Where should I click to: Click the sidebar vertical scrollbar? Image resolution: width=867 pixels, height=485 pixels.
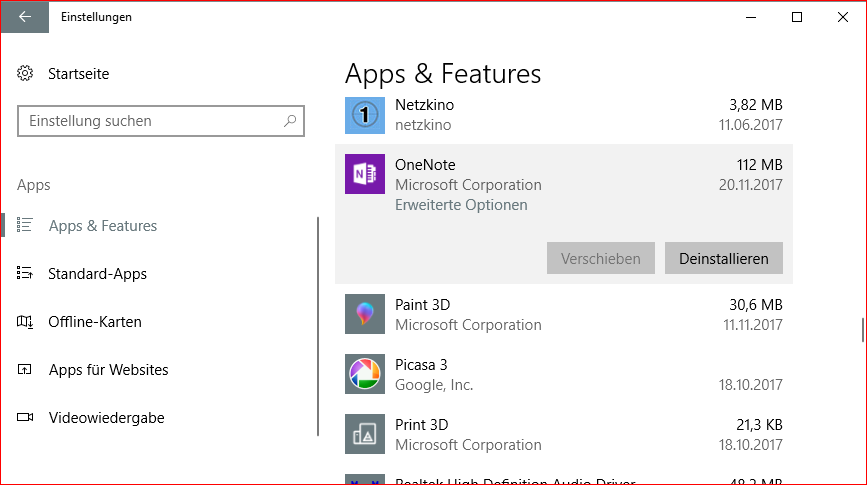[x=318, y=326]
